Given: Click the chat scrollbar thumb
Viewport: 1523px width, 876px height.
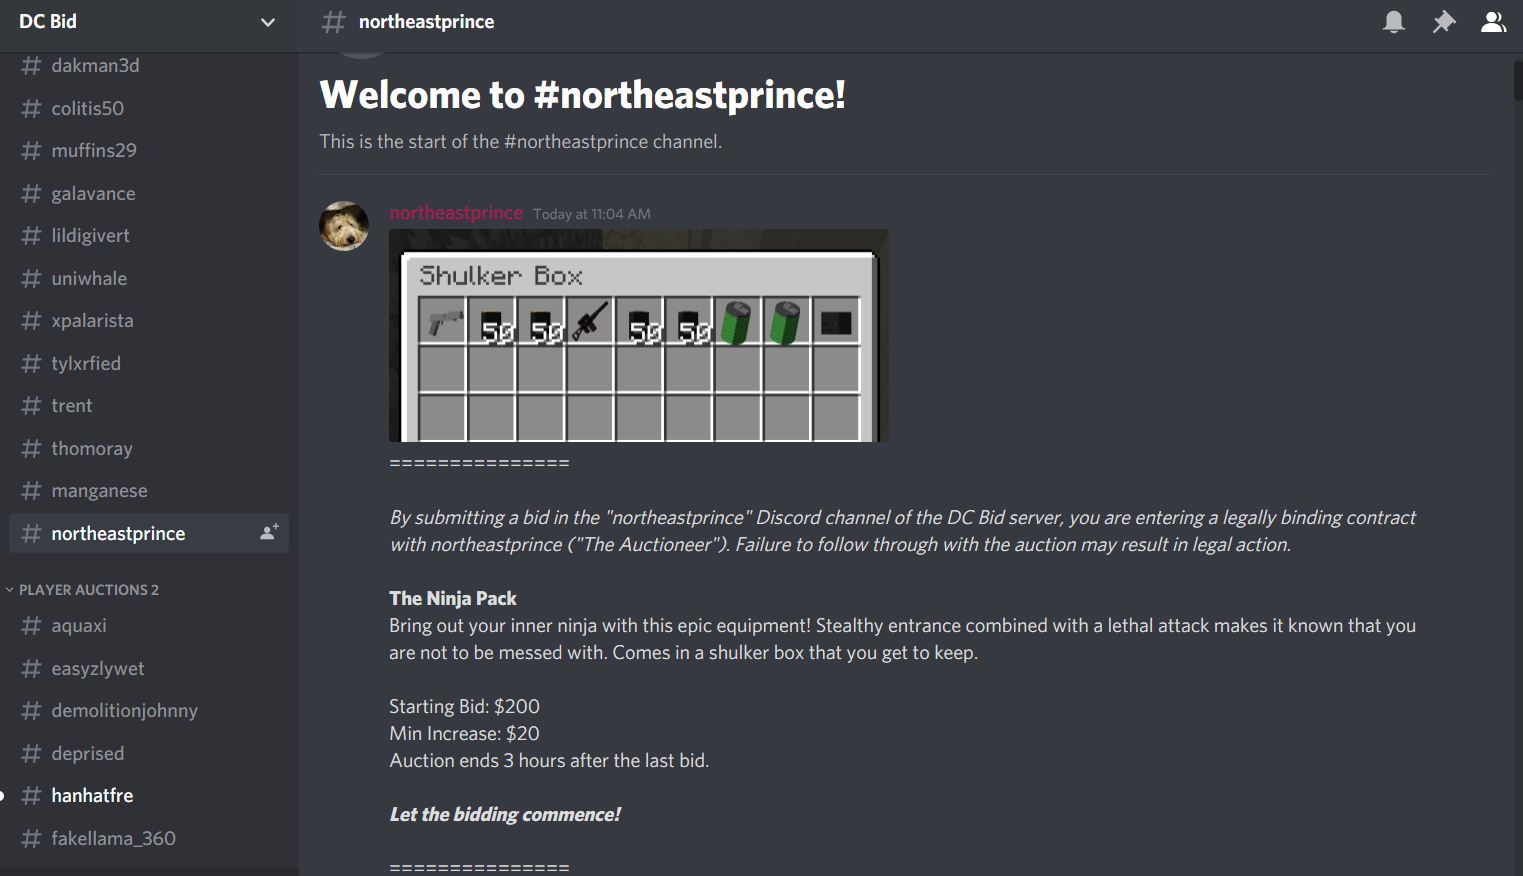Looking at the screenshot, I should point(1518,80).
